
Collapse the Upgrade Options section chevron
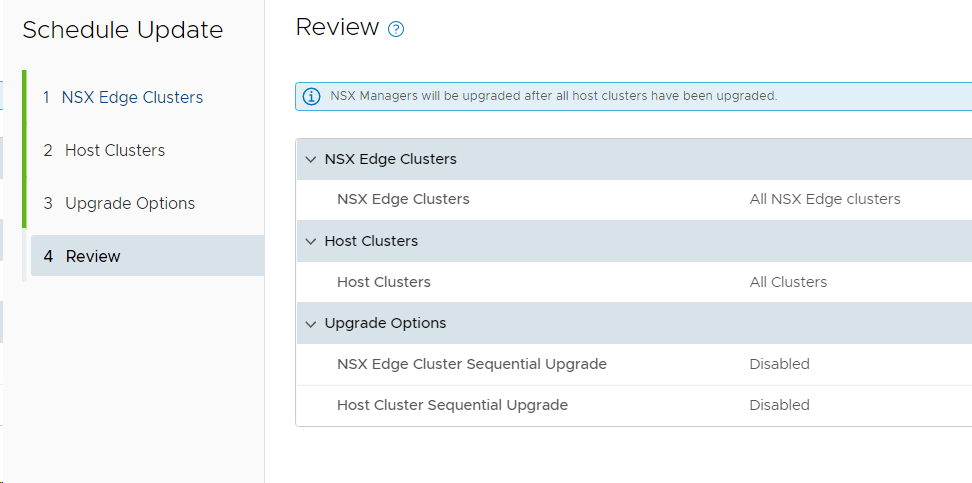(311, 323)
